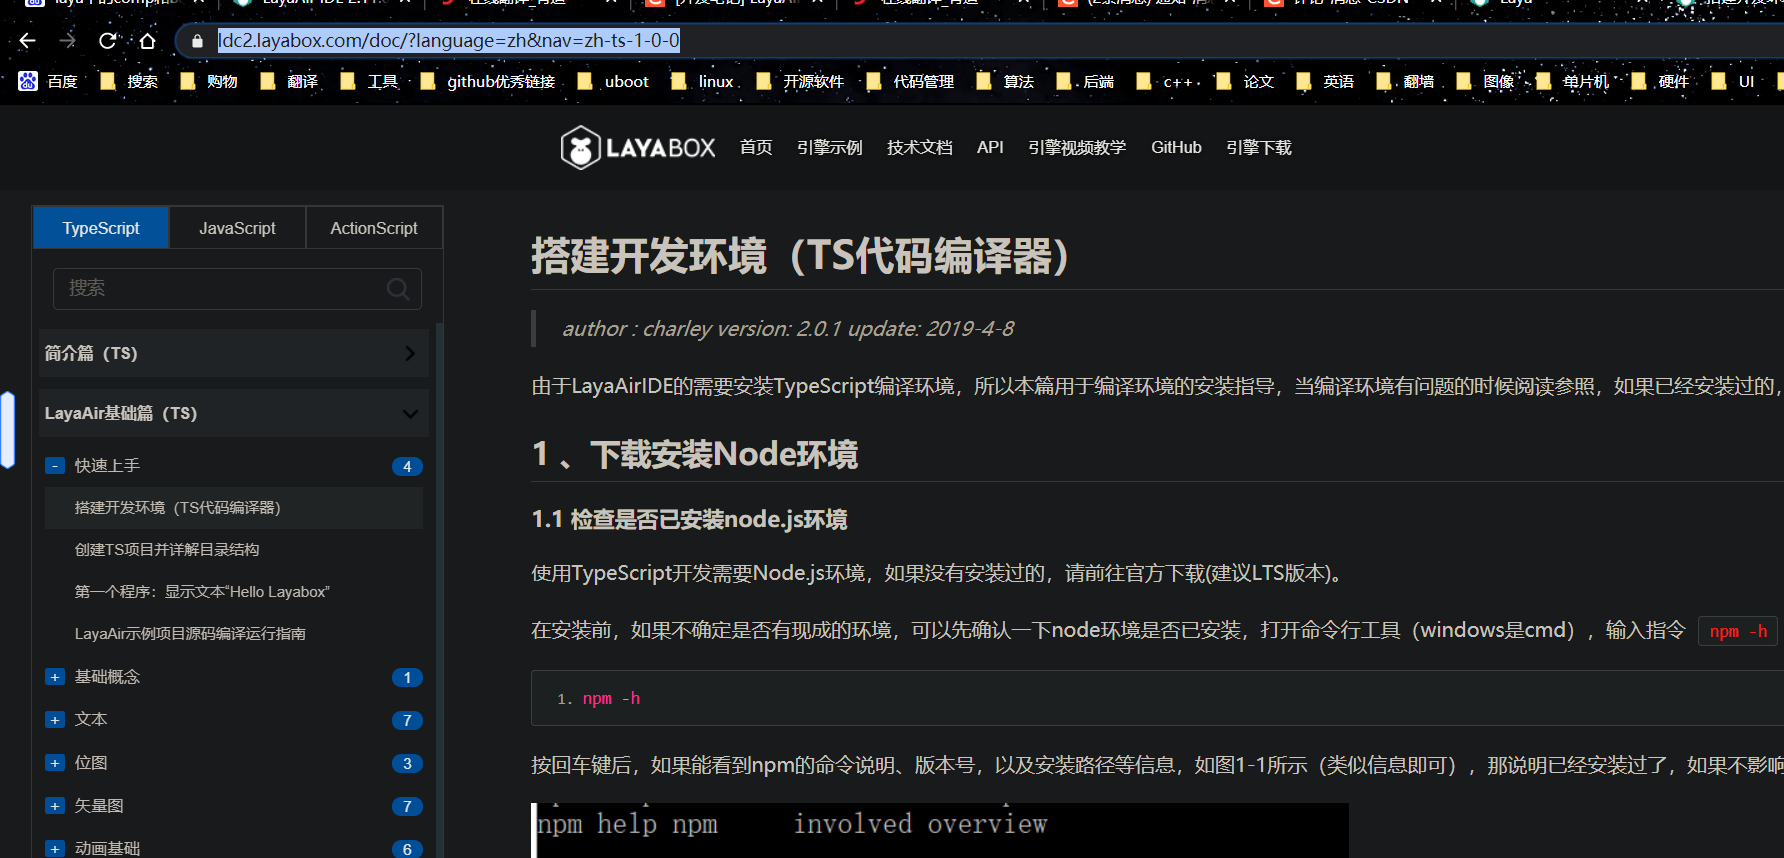Viewport: 1784px width, 858px height.
Task: Open the 算法 bookmark folder
Action: click(1005, 81)
